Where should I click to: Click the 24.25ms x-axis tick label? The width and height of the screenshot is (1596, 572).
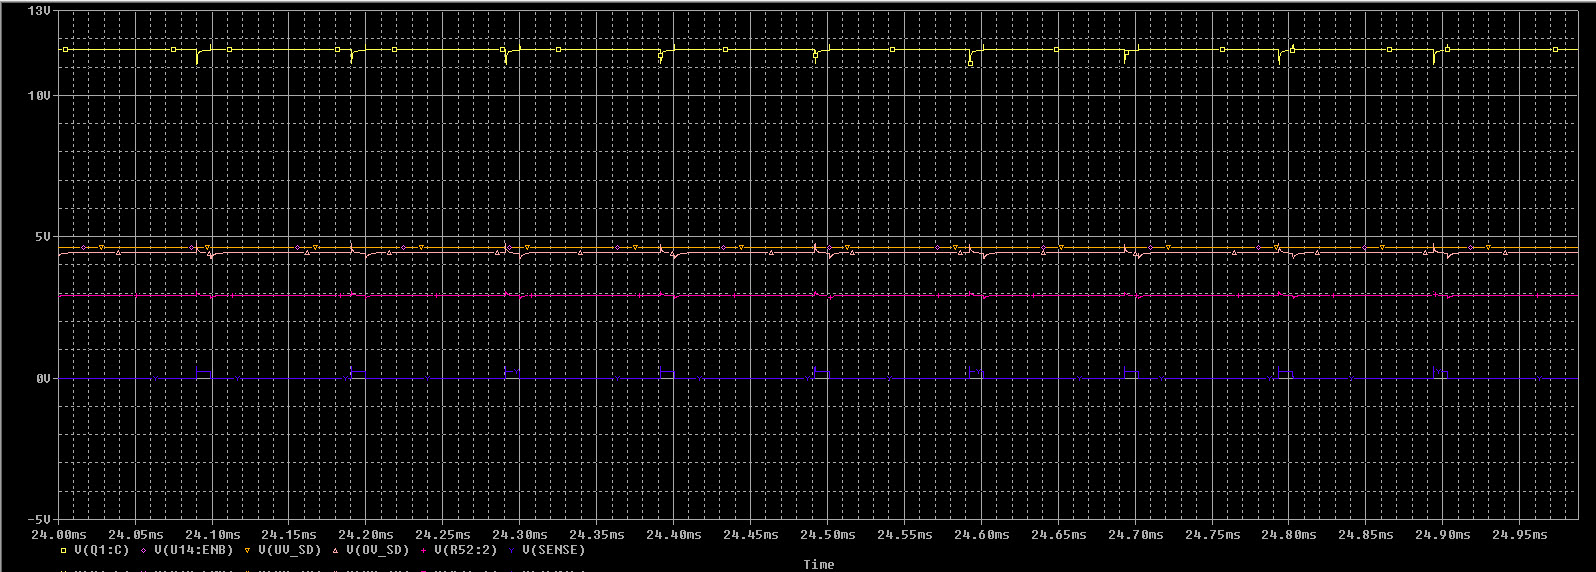click(x=443, y=535)
